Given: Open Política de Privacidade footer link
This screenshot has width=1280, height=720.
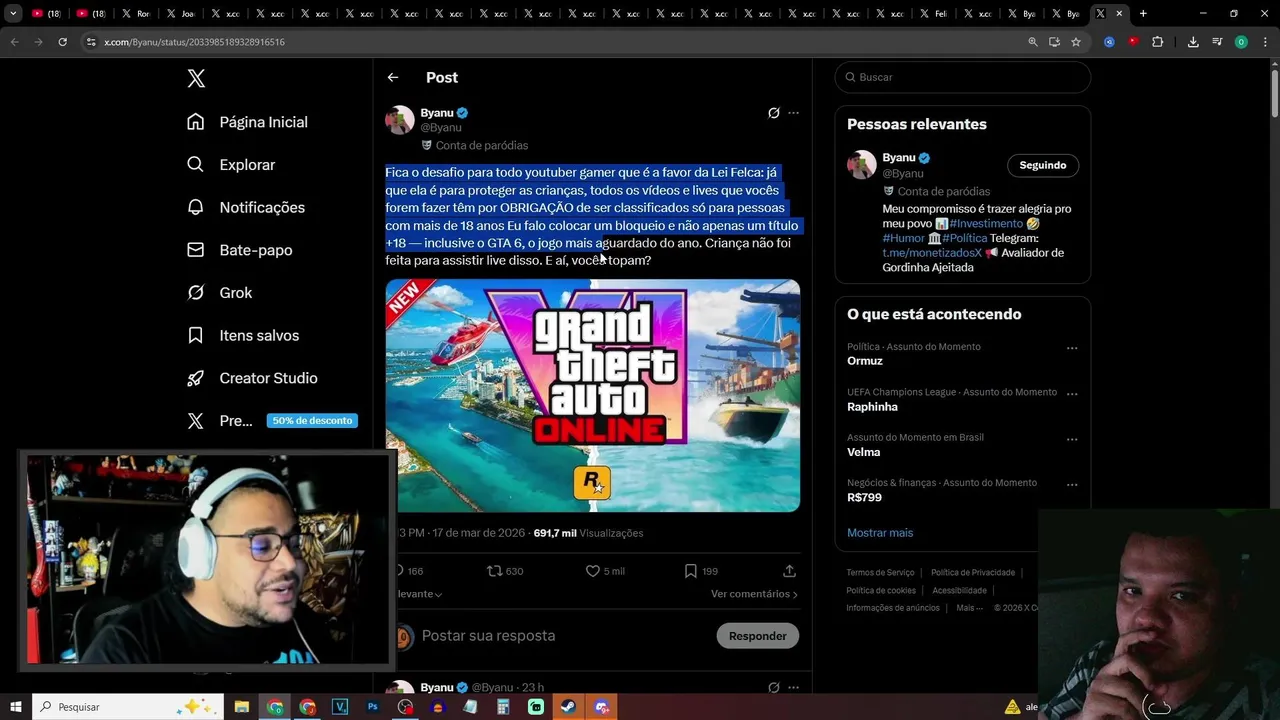Looking at the screenshot, I should coord(973,573).
